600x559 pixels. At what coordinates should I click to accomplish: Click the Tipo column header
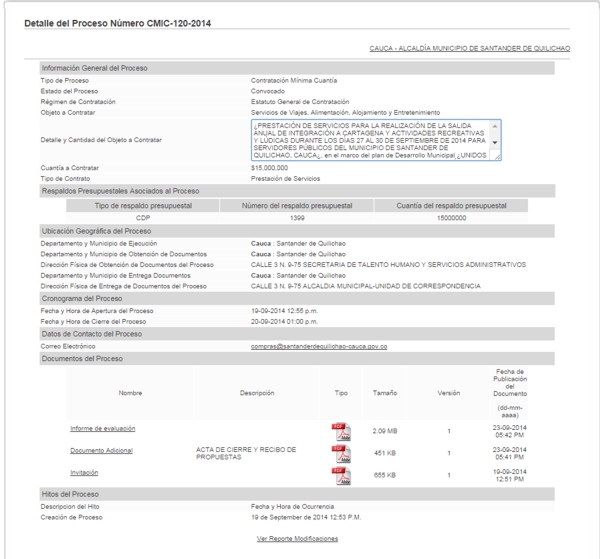pos(341,393)
